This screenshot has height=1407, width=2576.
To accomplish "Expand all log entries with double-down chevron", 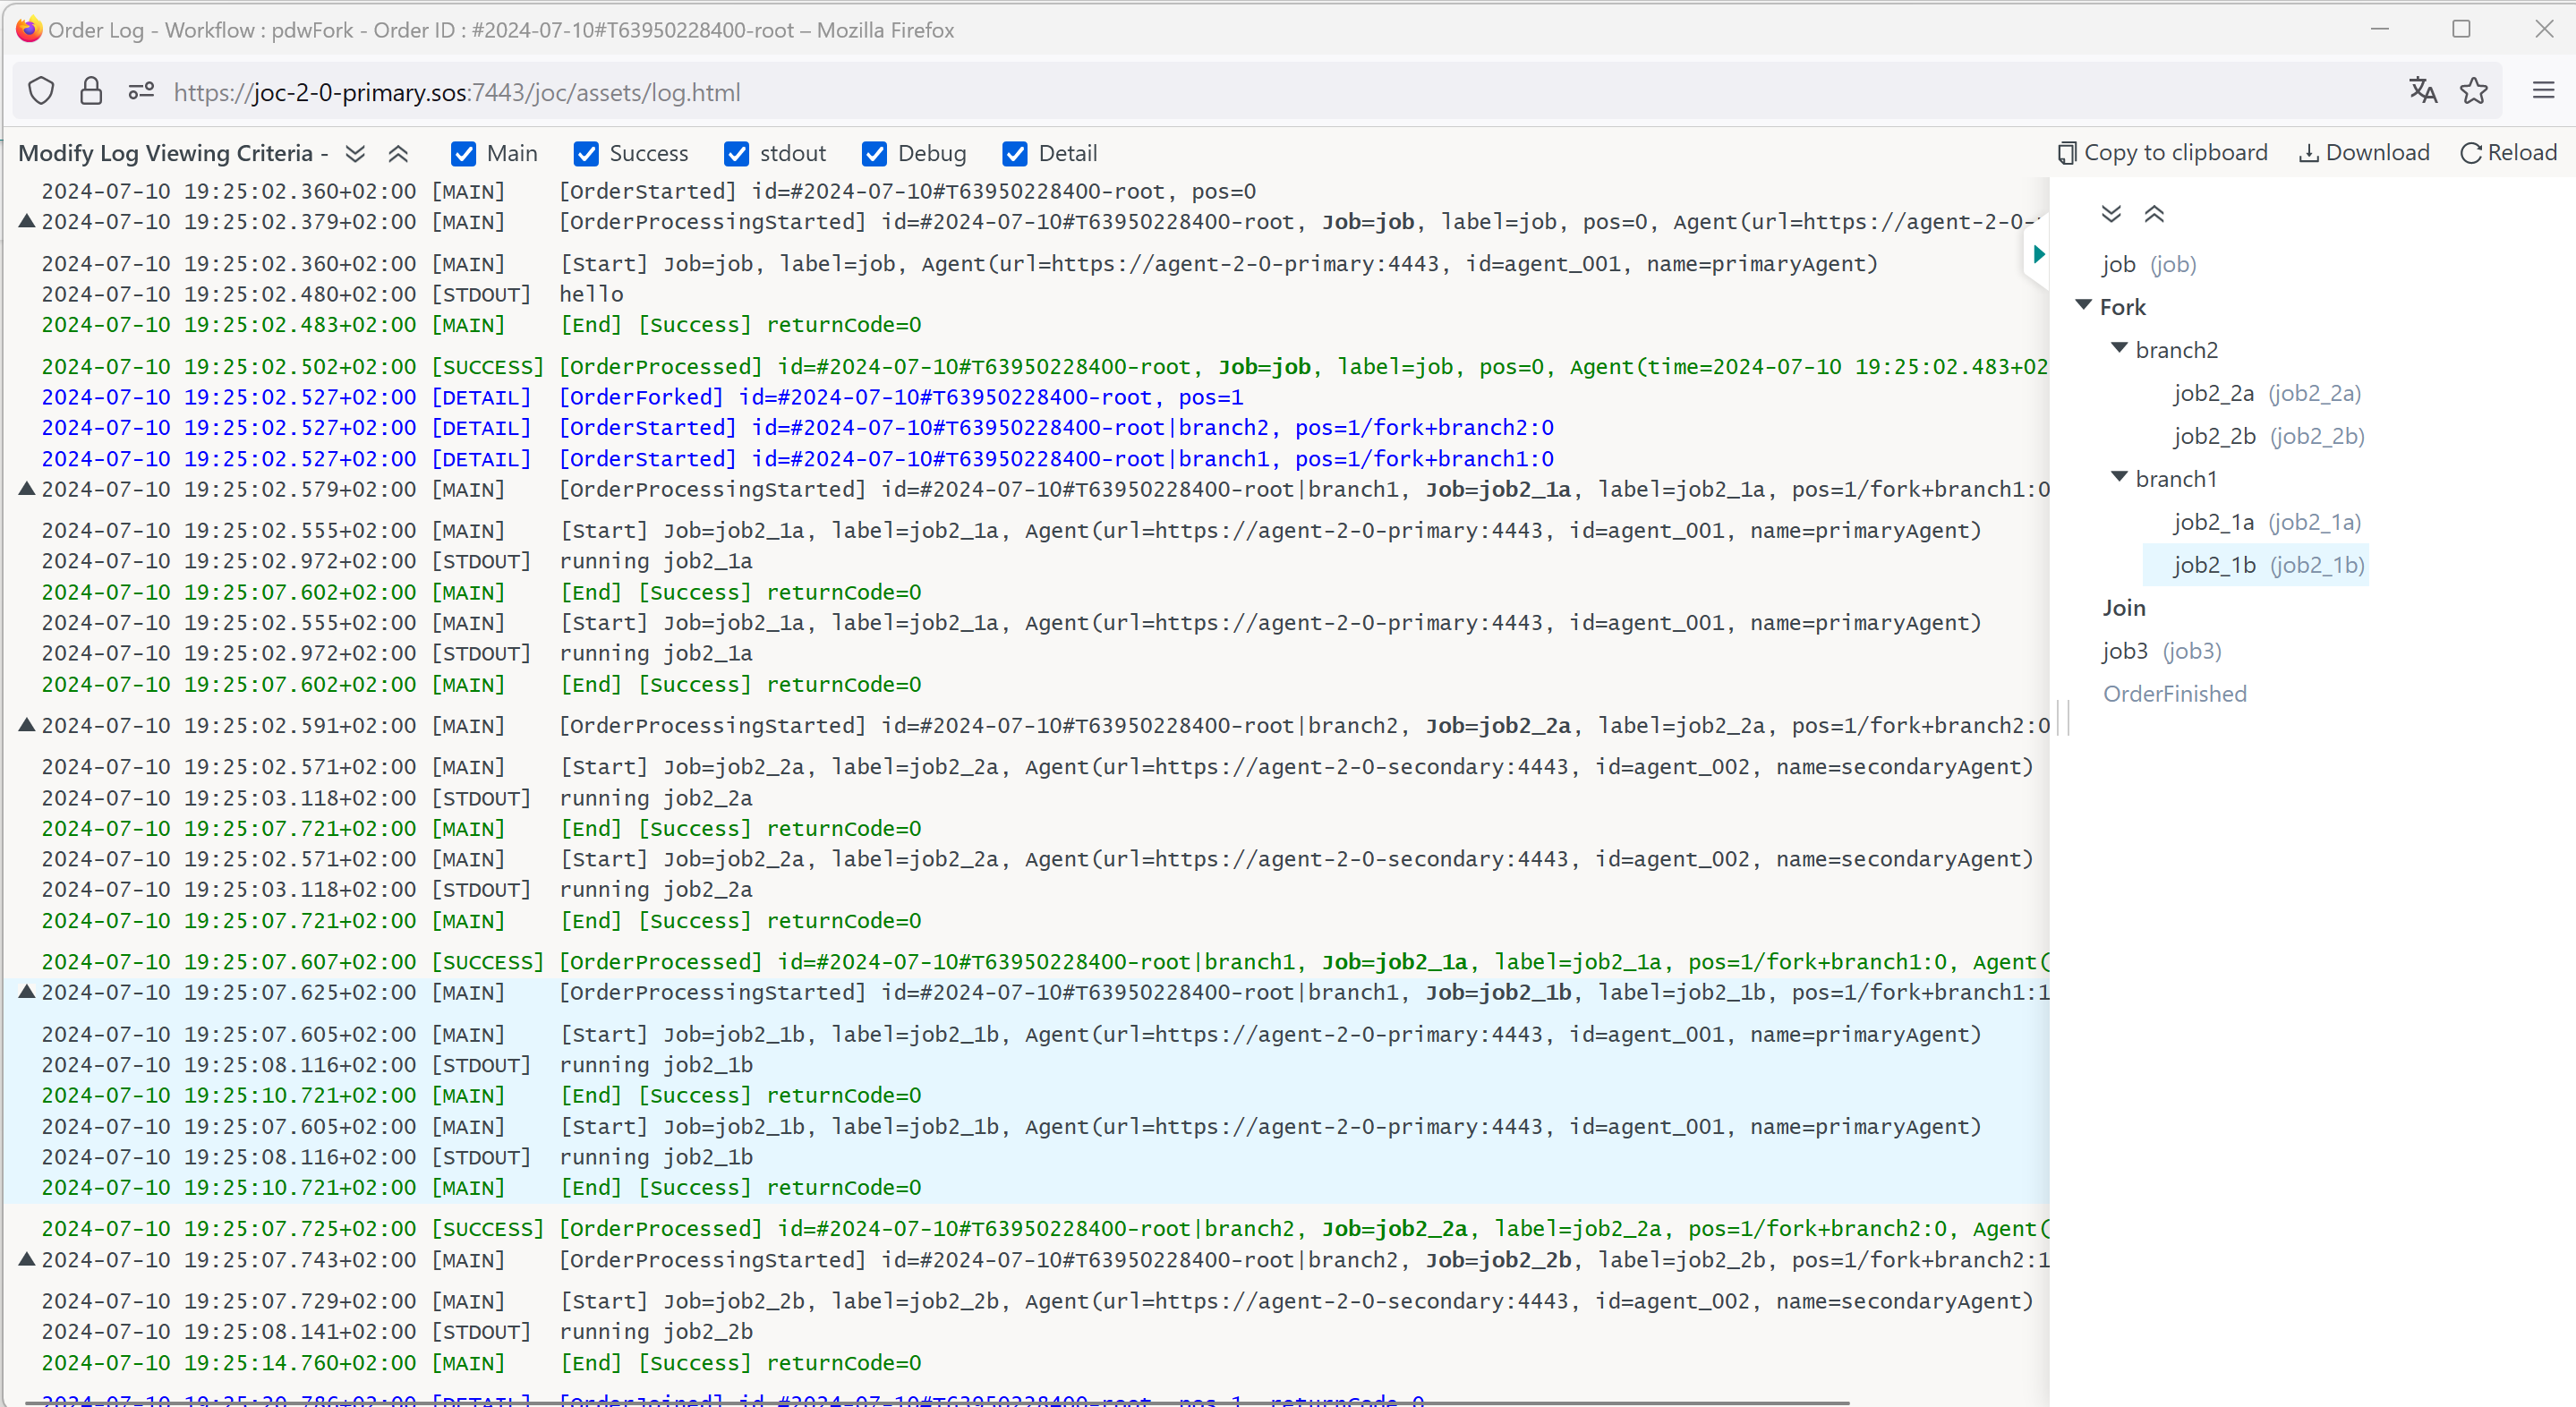I will pyautogui.click(x=355, y=153).
